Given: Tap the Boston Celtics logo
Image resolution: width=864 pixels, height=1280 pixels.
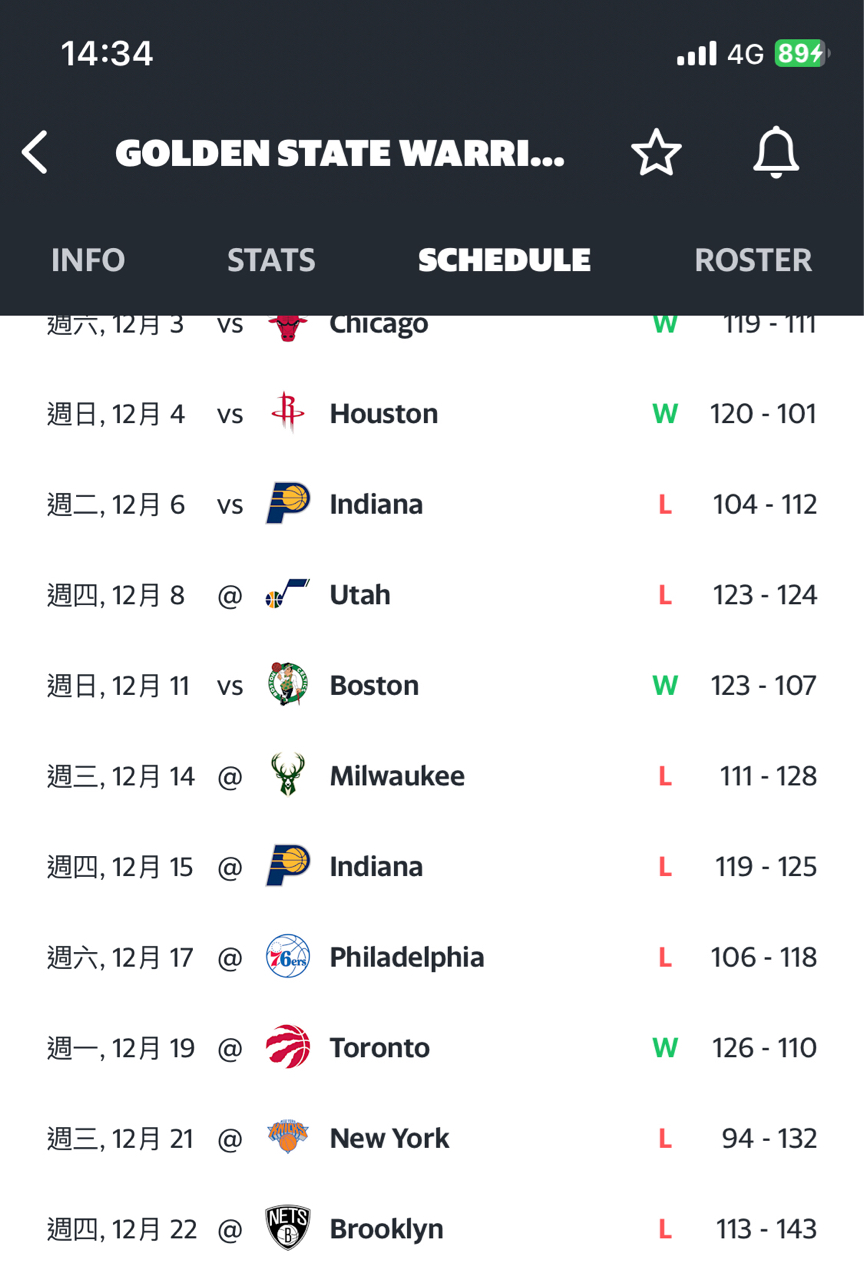Looking at the screenshot, I should tap(288, 685).
